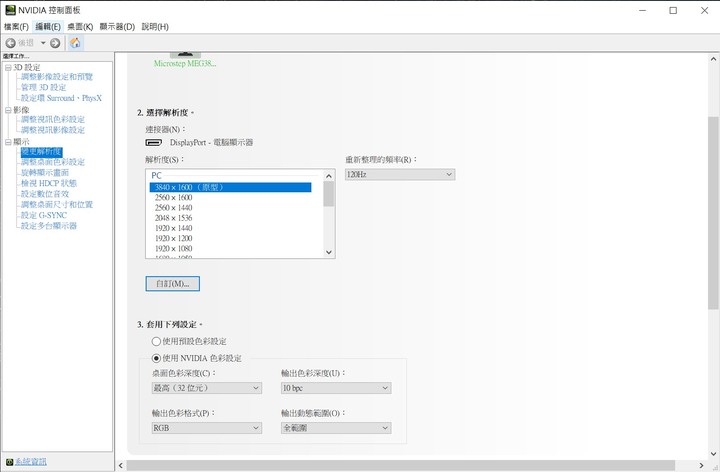Image resolution: width=720 pixels, height=472 pixels.
Task: Open 設定數位音效 in the tree
Action: 45,194
